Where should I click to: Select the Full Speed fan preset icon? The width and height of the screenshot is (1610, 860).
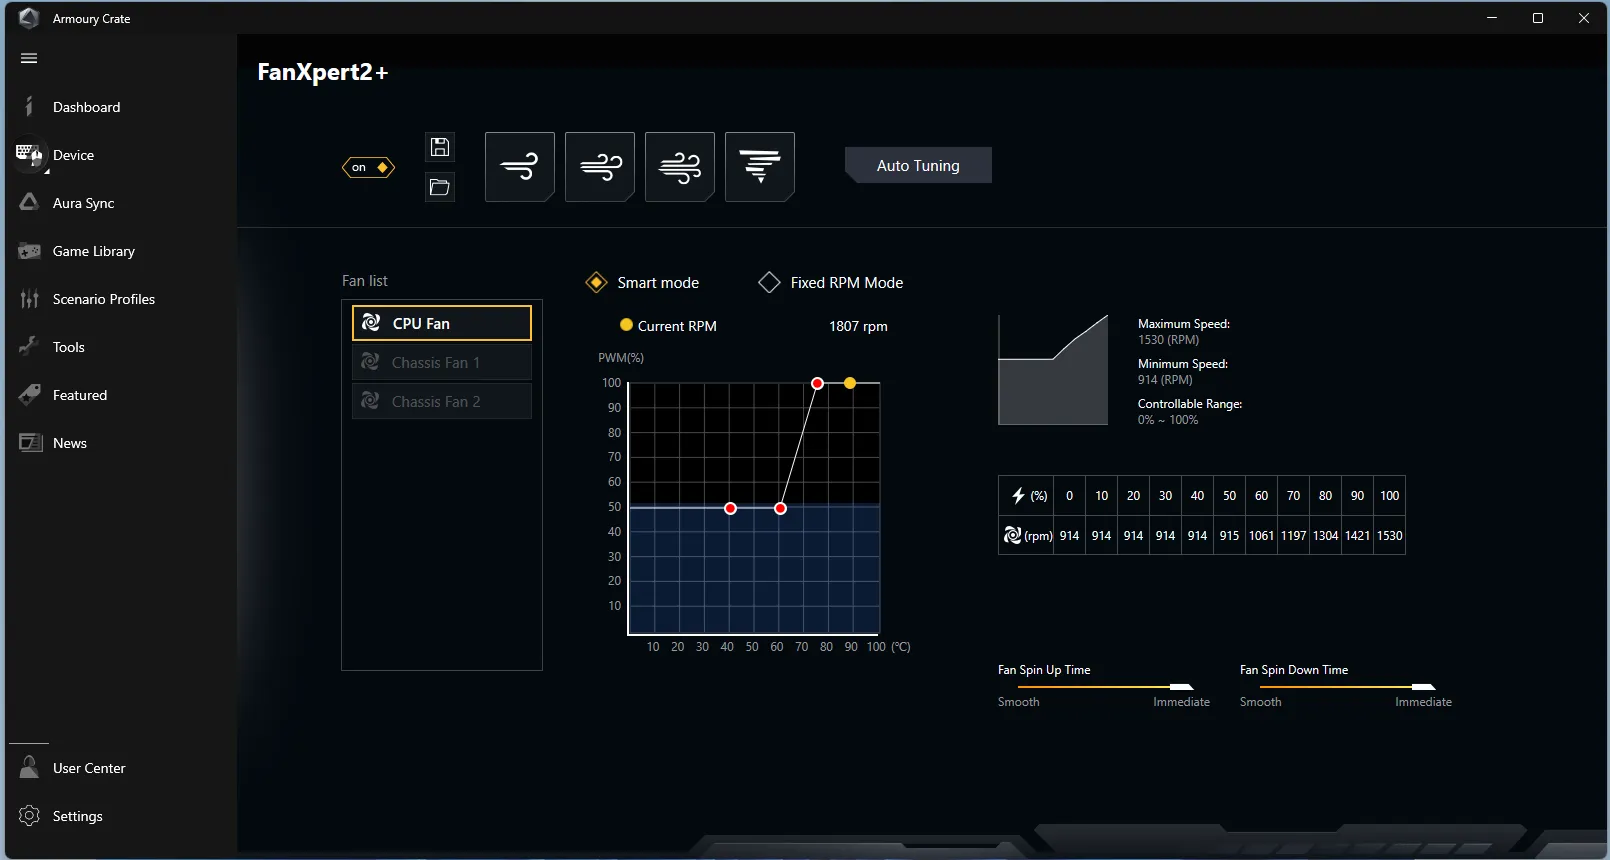click(759, 166)
